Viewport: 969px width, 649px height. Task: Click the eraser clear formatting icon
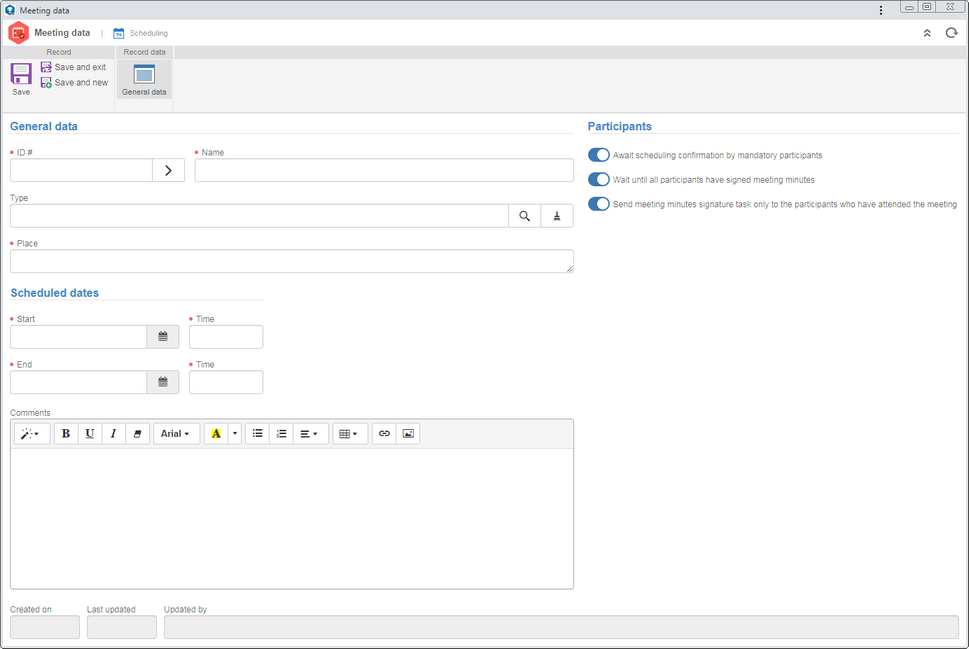(x=137, y=434)
